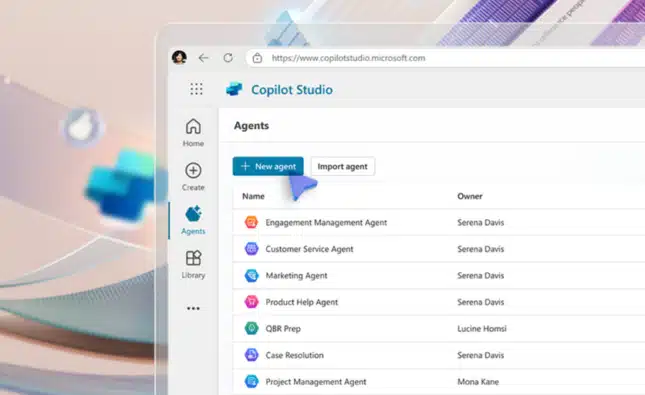Click the Product Help Agent icon
The height and width of the screenshot is (395, 645).
click(251, 302)
